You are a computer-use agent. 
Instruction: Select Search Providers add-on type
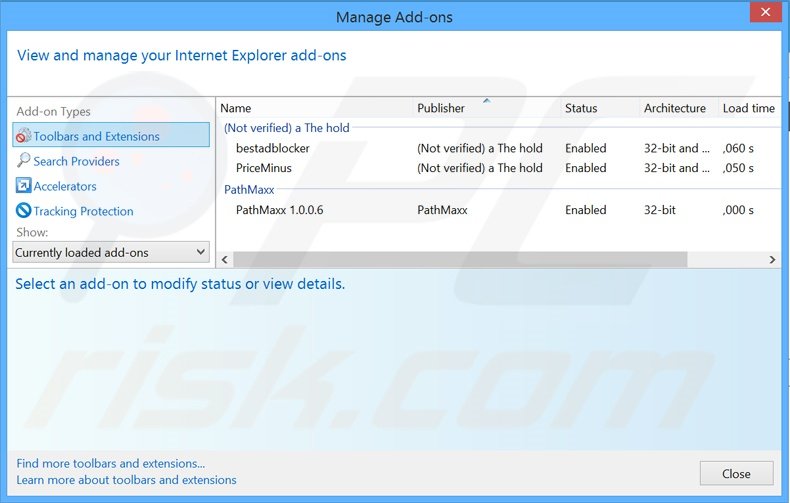tap(77, 161)
